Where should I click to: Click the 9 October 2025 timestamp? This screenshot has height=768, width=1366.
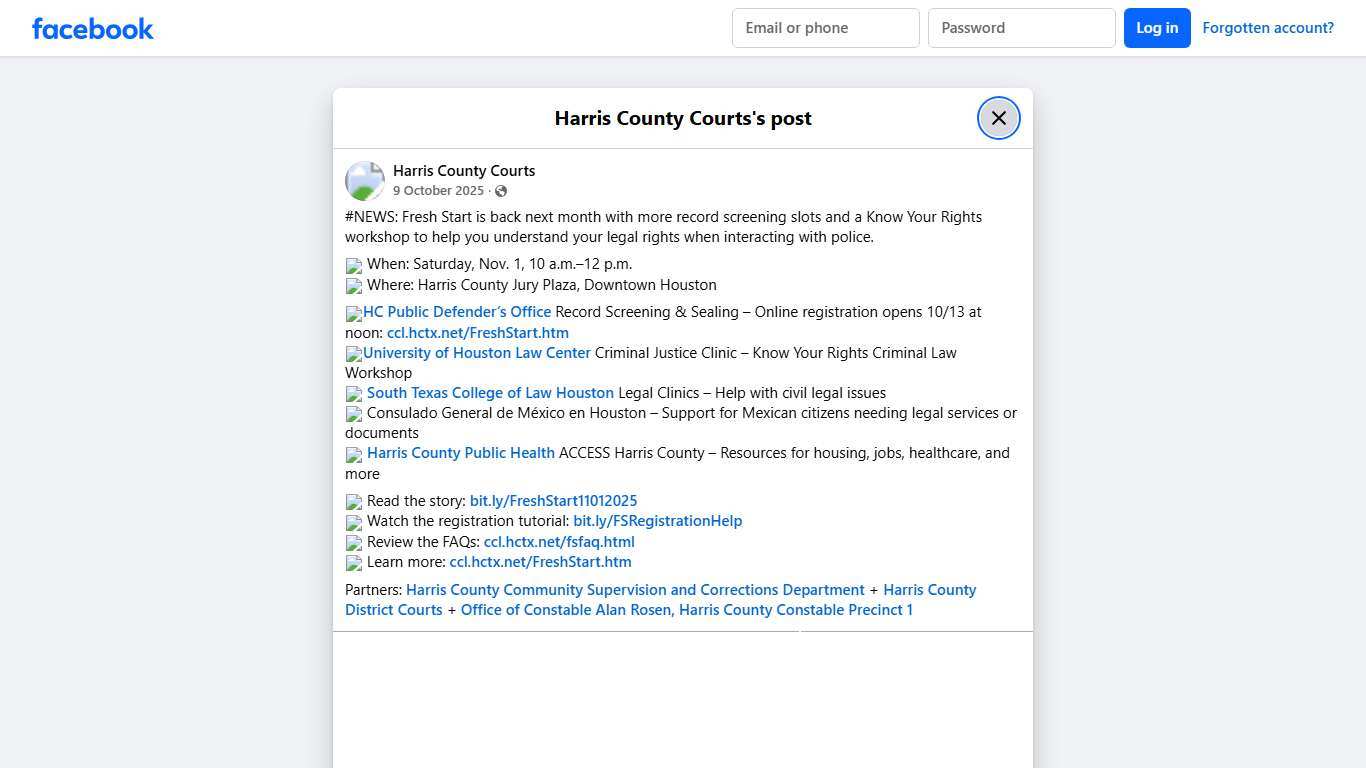(x=438, y=190)
